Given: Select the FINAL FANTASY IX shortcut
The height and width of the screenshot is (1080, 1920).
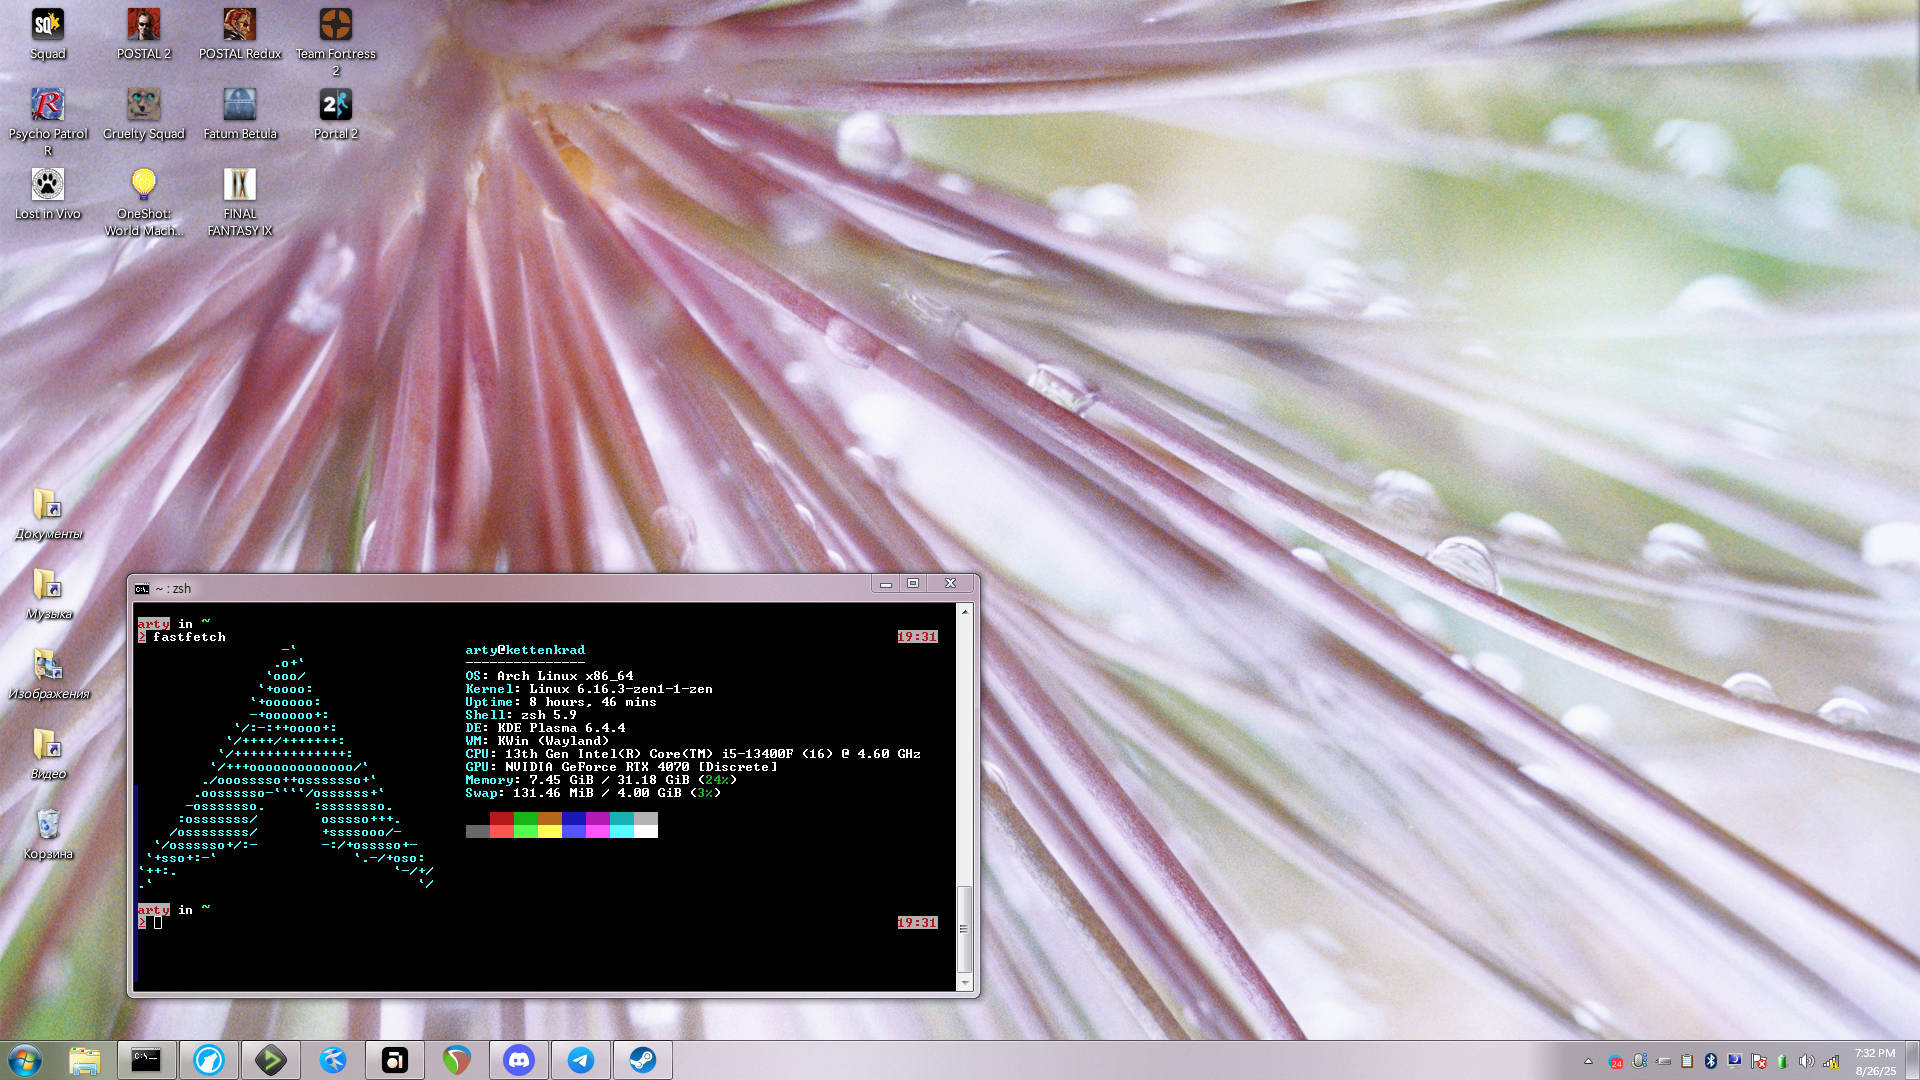Looking at the screenshot, I should (240, 185).
